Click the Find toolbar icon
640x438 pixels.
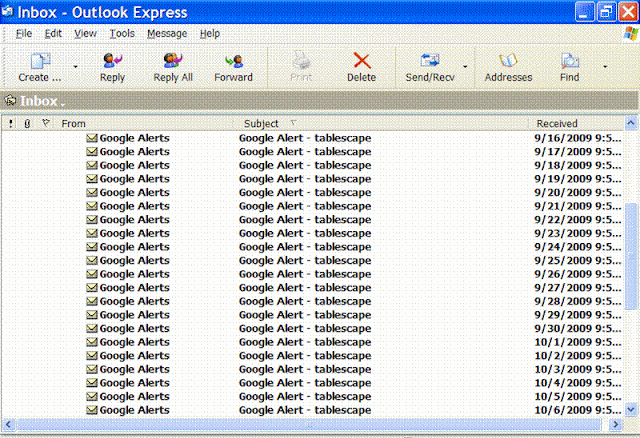point(569,61)
